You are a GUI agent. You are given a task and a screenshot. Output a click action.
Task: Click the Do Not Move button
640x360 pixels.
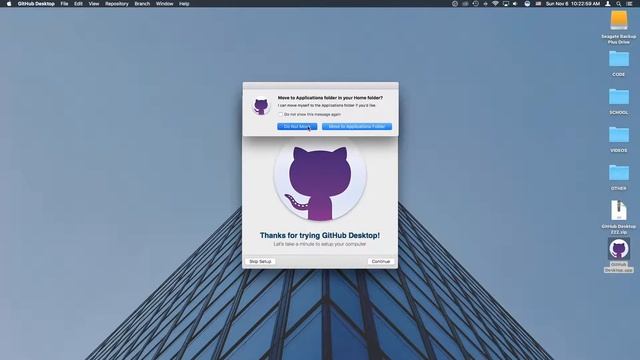[x=297, y=127]
